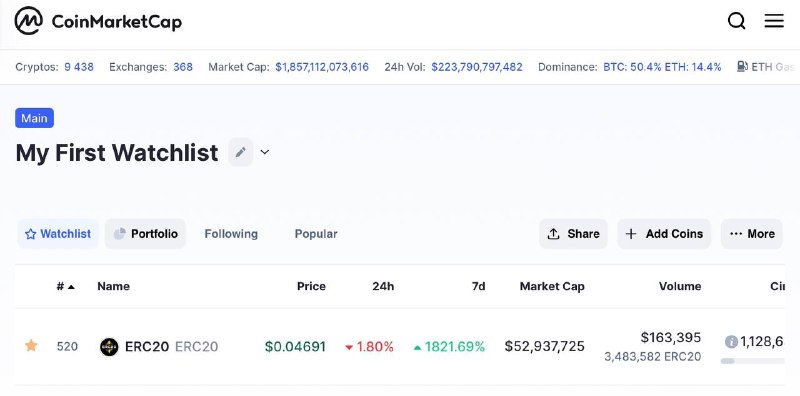The image size is (800, 396).
Task: Open the More options dropdown
Action: [752, 234]
